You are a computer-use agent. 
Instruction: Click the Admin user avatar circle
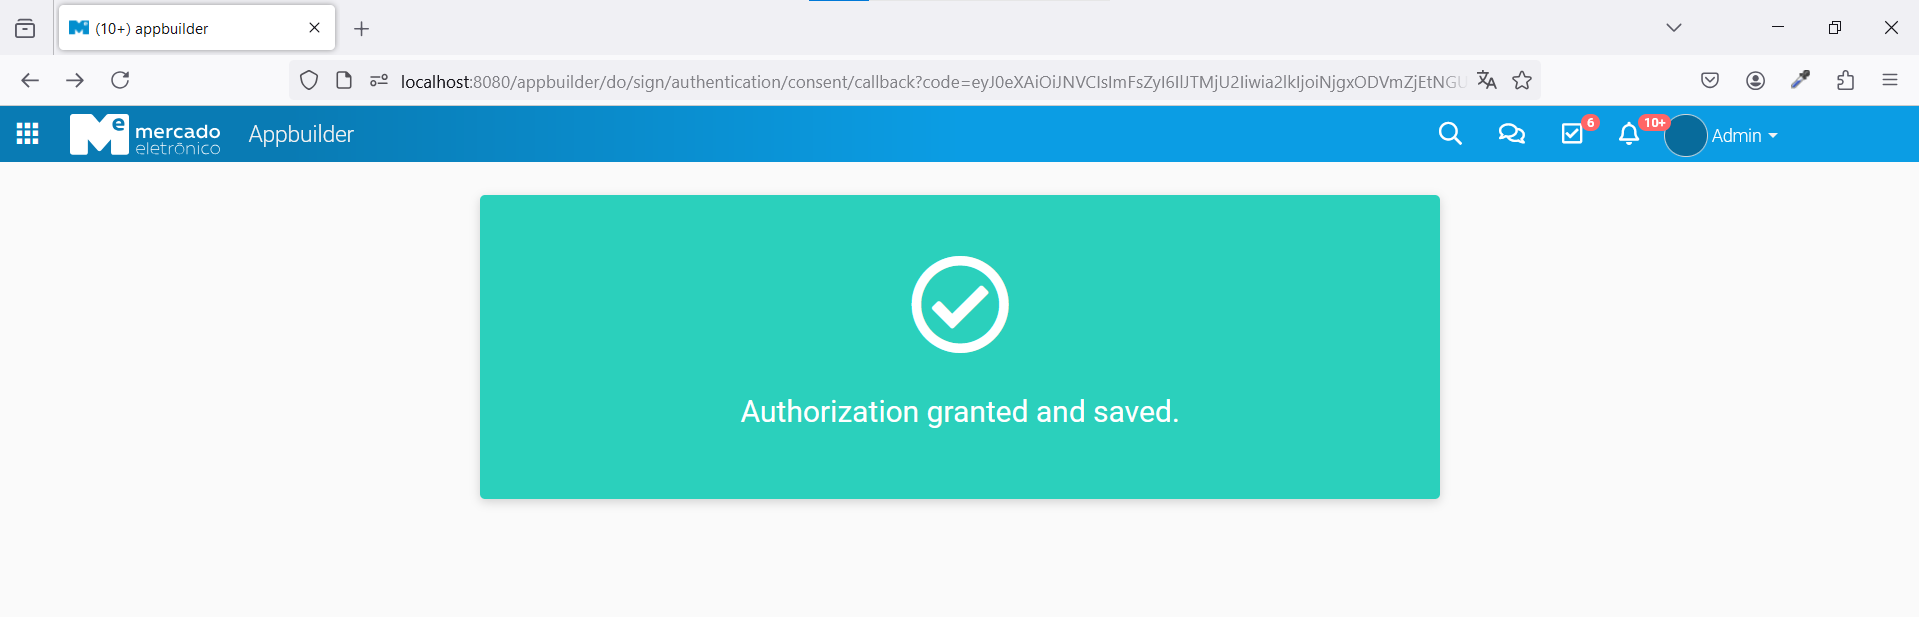click(x=1686, y=136)
